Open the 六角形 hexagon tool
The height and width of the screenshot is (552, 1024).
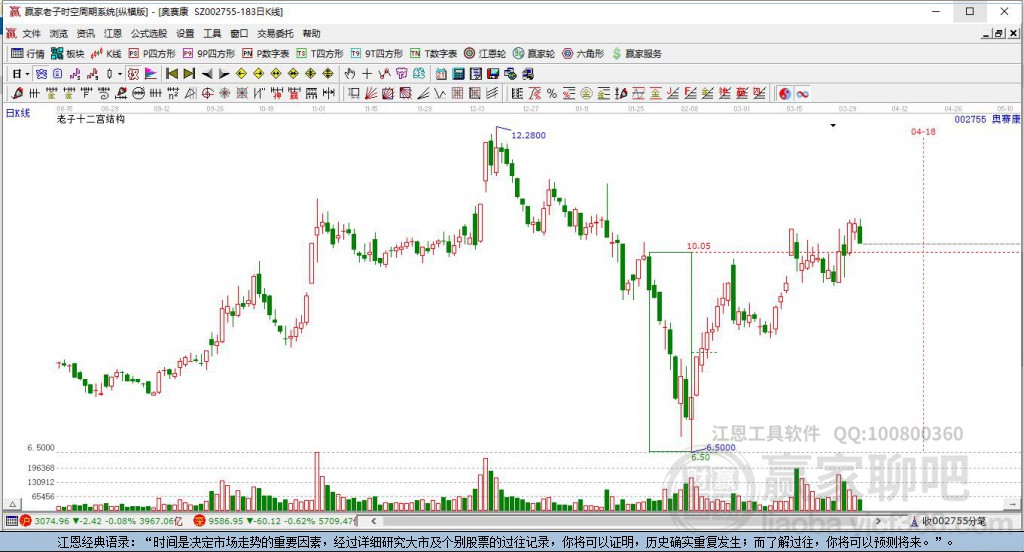coord(583,54)
